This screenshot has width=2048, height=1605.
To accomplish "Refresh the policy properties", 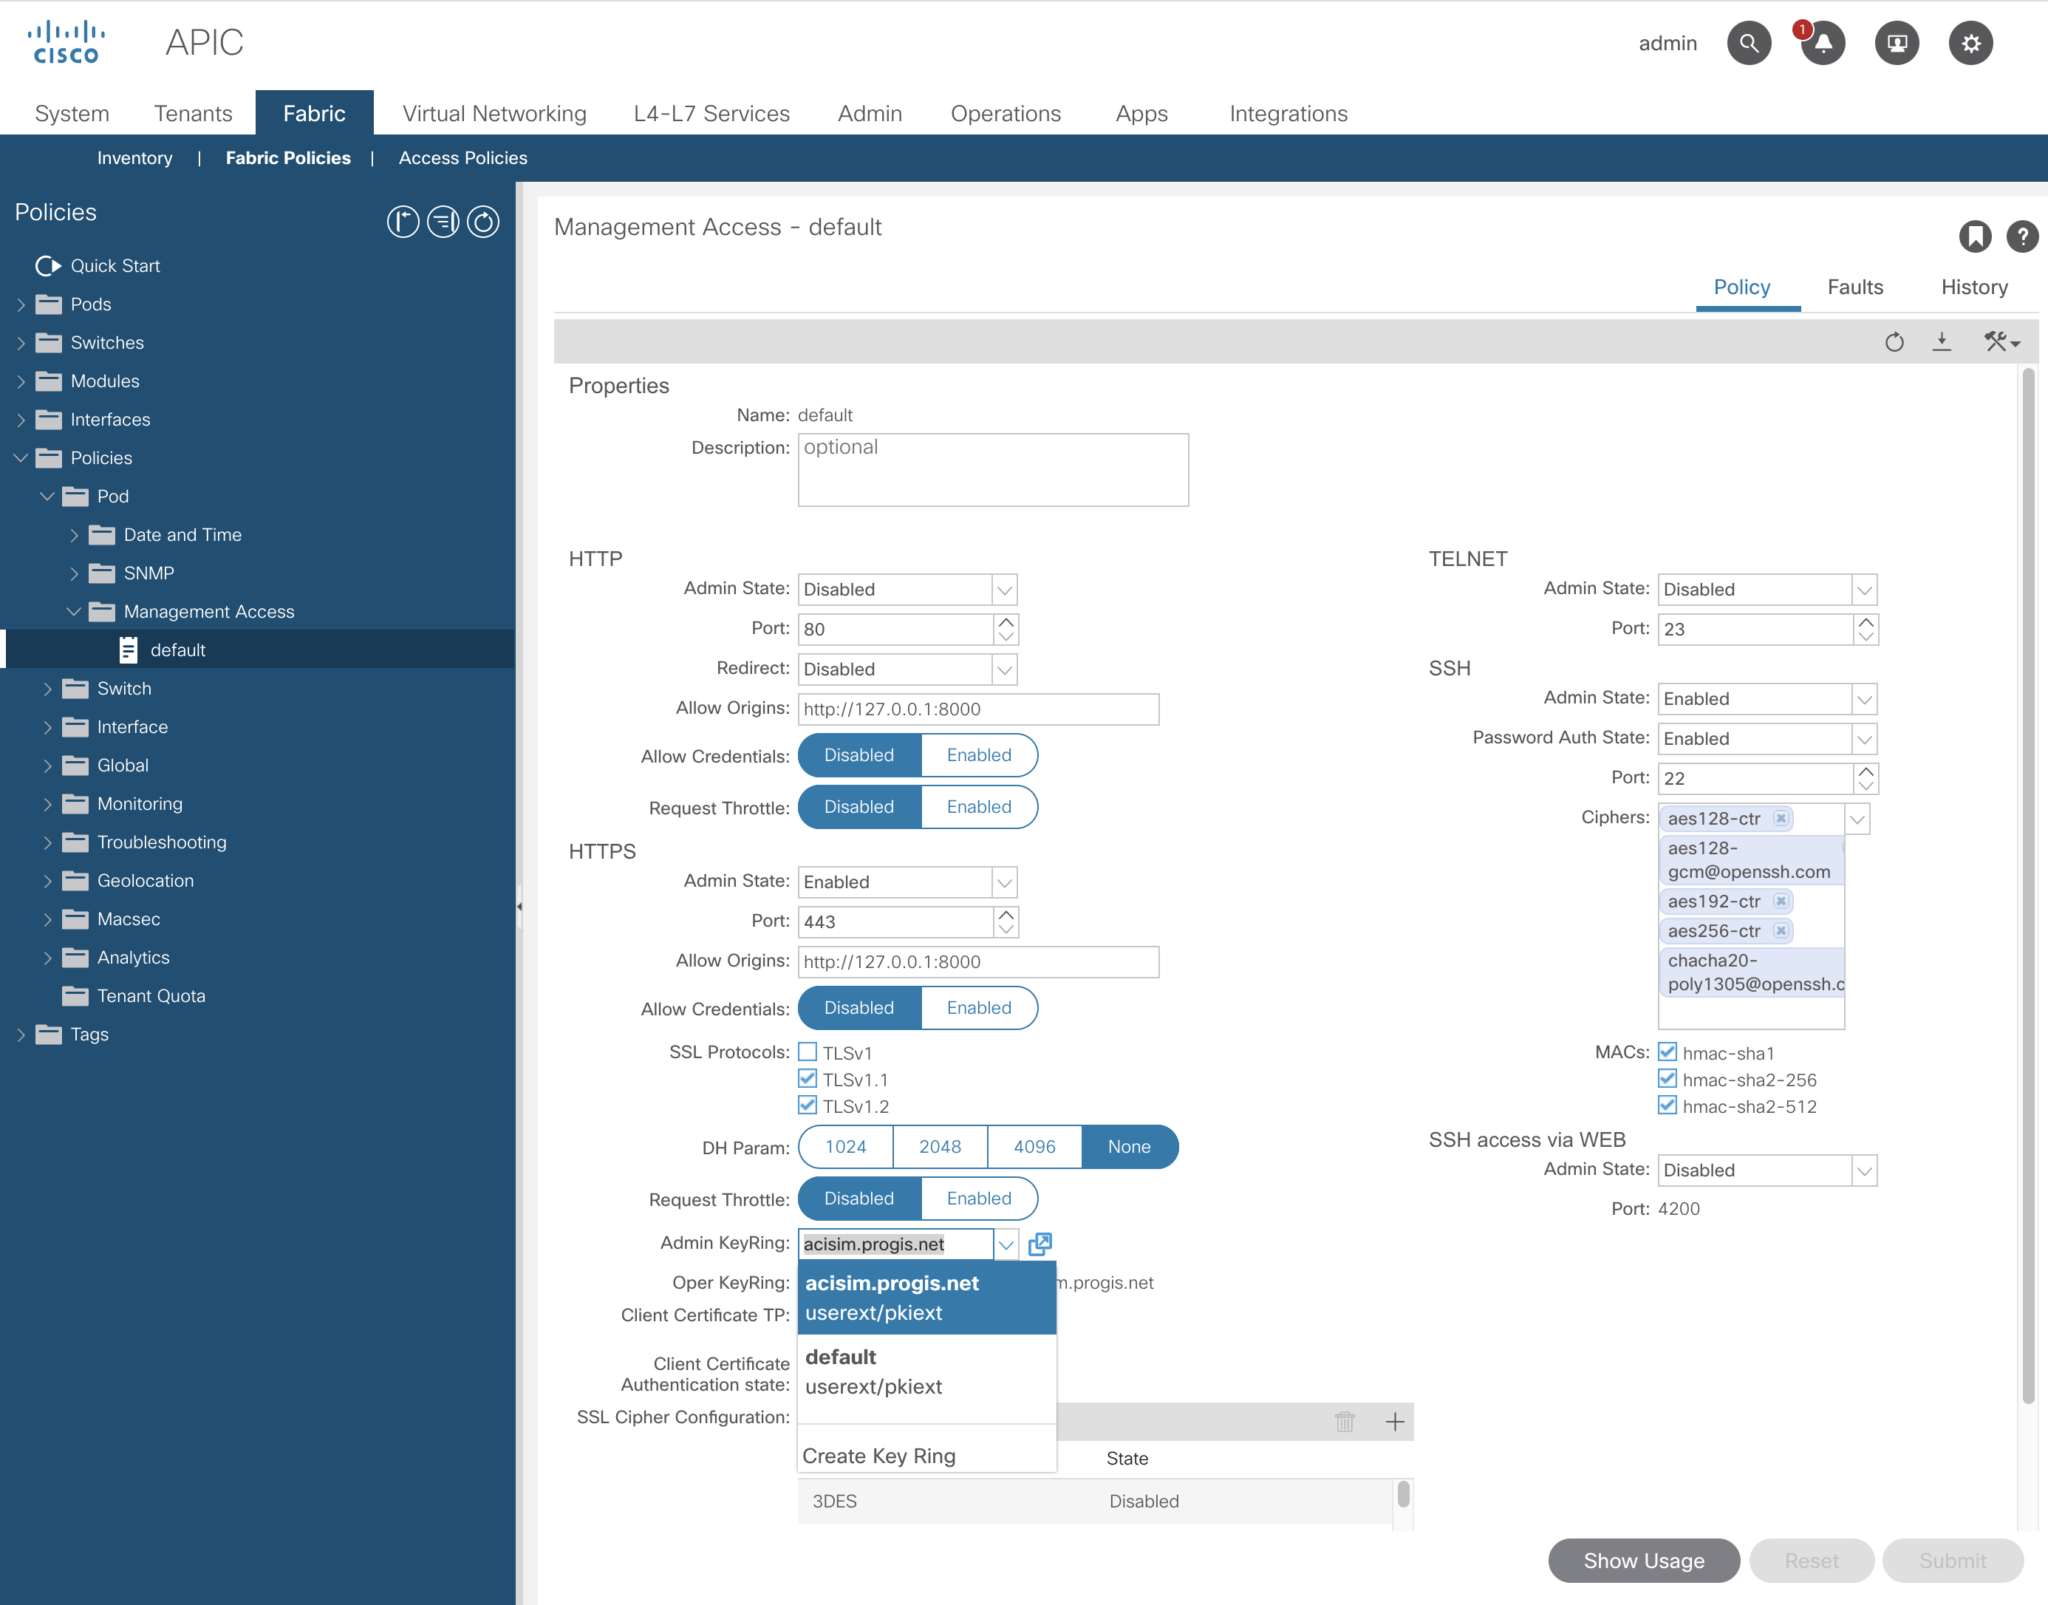I will tap(1894, 342).
